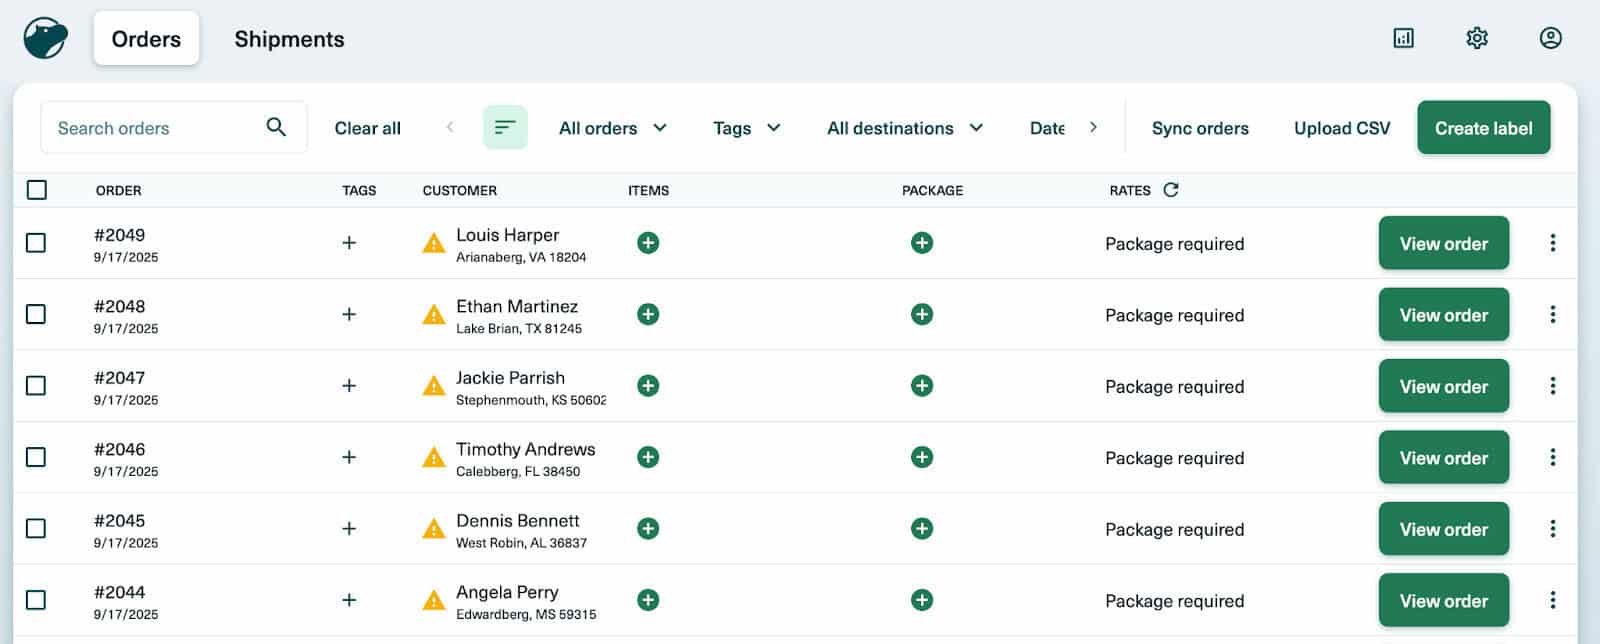This screenshot has height=644, width=1600.
Task: Add a package to order #2047
Action: (x=922, y=386)
